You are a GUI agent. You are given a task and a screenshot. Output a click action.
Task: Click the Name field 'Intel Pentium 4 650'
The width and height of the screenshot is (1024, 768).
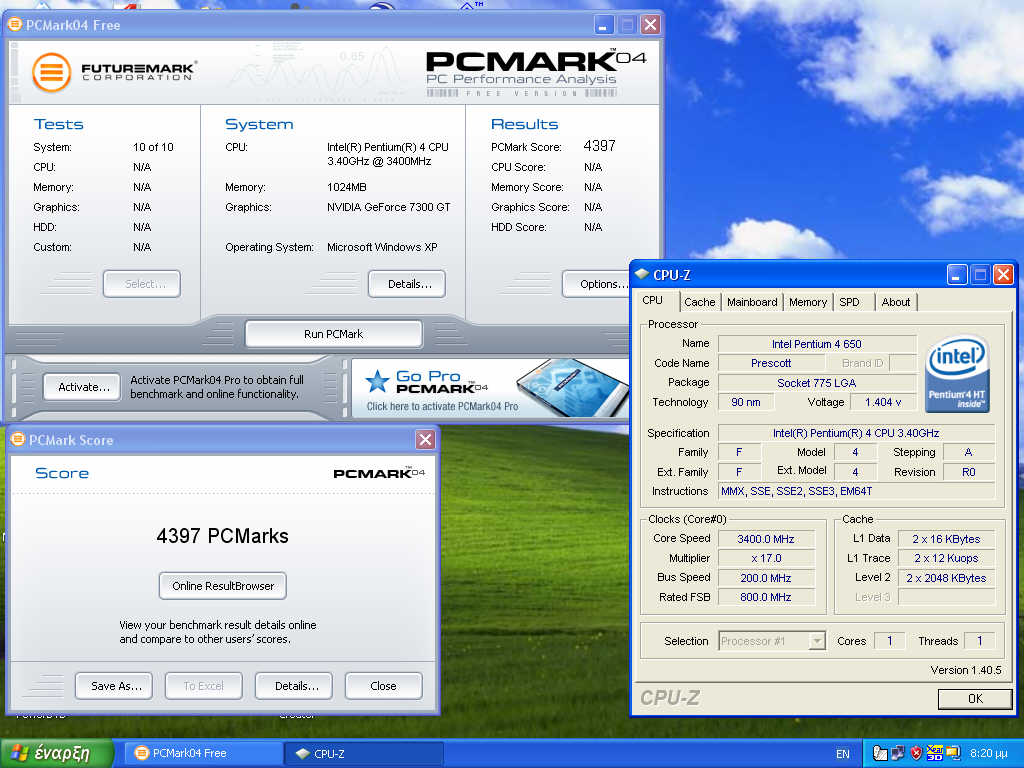pyautogui.click(x=816, y=344)
